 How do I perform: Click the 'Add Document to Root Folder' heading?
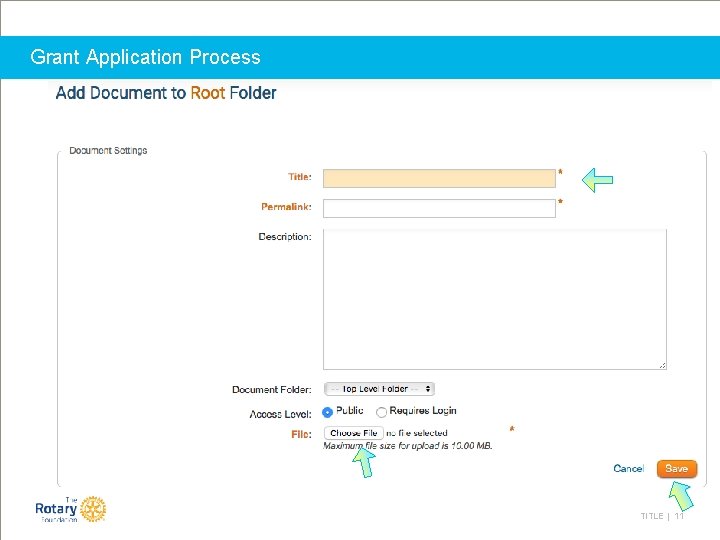click(166, 93)
